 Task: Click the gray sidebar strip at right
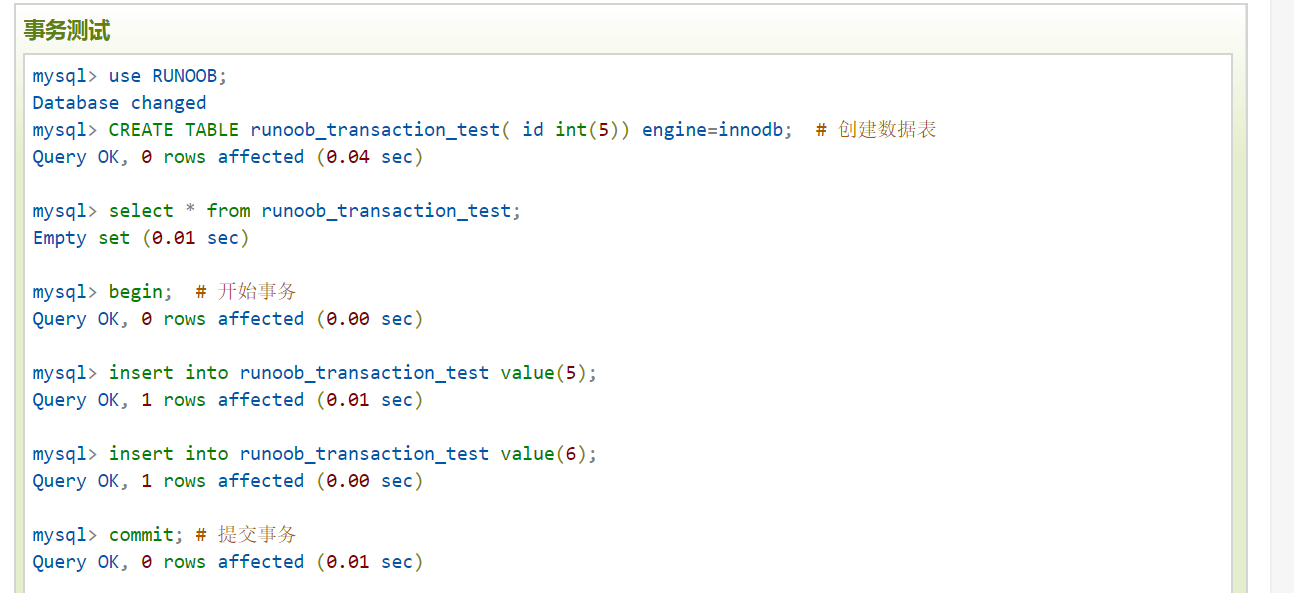[1282, 296]
